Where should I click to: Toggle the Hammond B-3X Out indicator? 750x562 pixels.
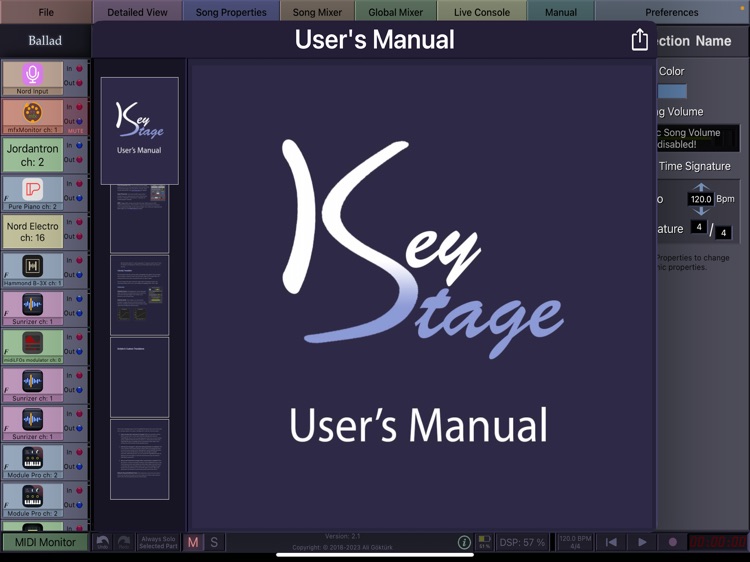(79, 275)
